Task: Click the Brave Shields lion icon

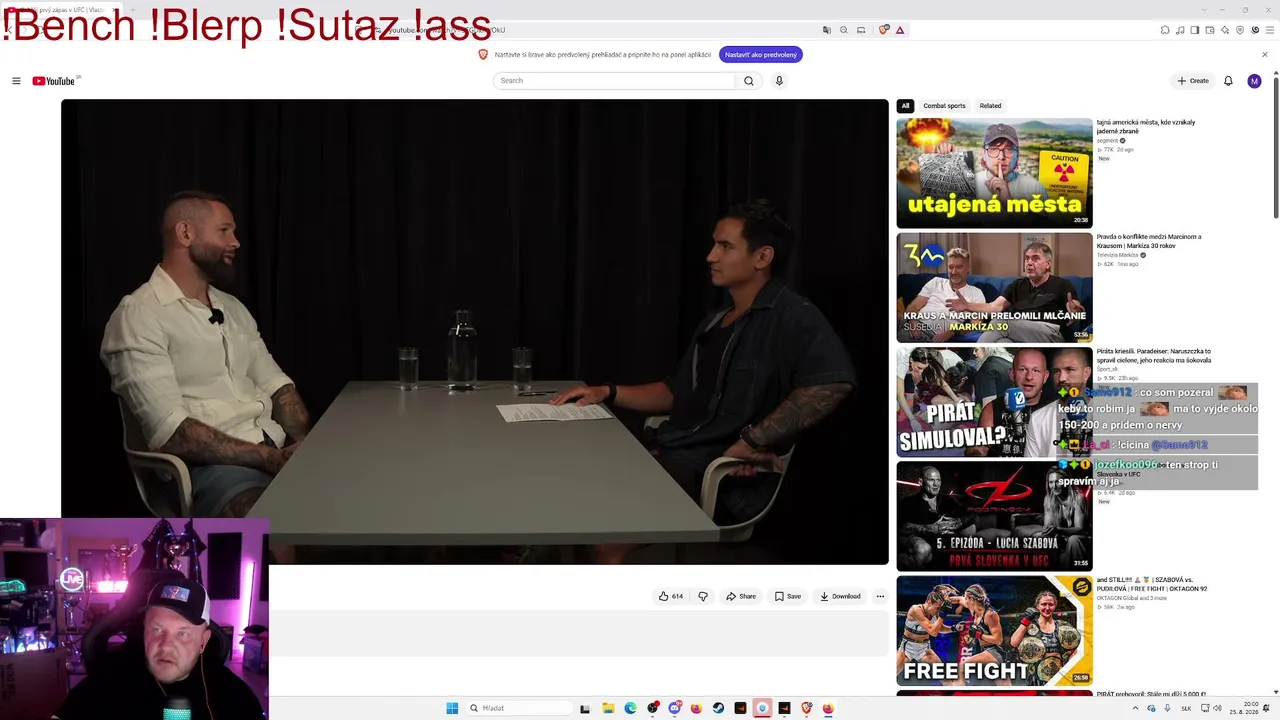Action: (883, 30)
